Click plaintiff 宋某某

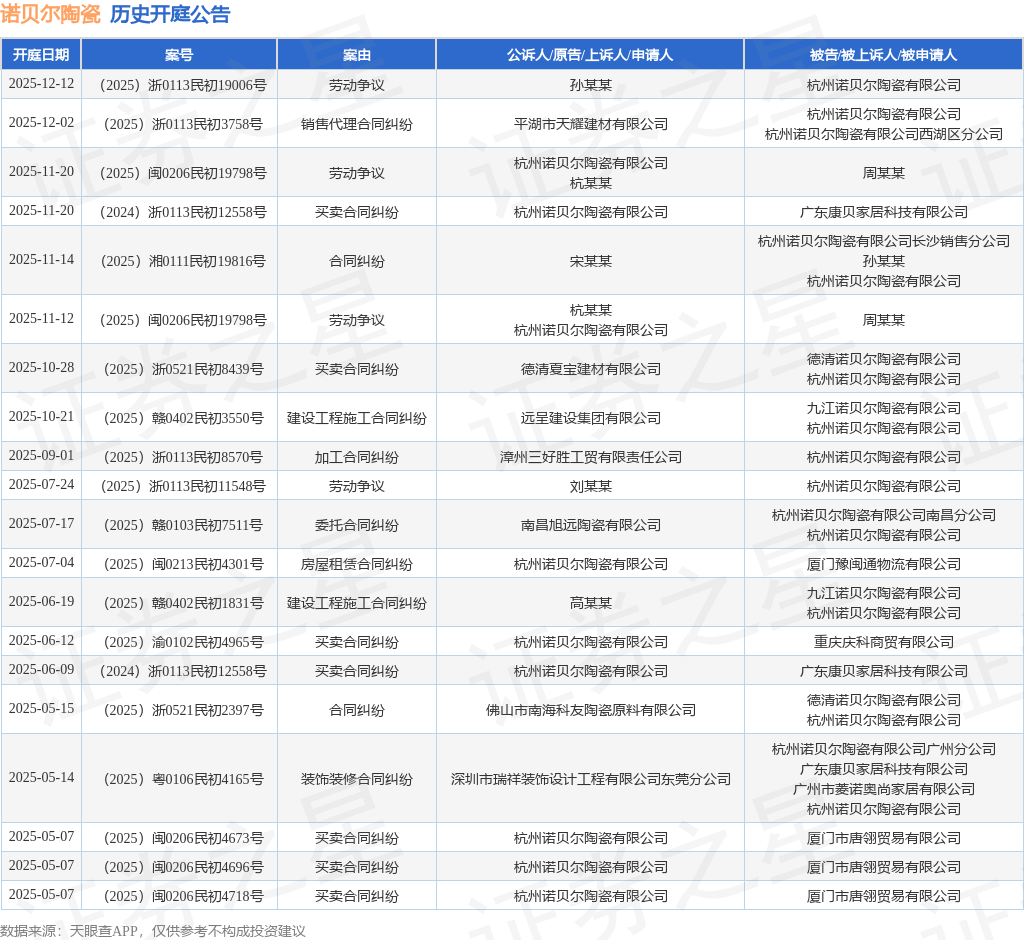point(590,261)
